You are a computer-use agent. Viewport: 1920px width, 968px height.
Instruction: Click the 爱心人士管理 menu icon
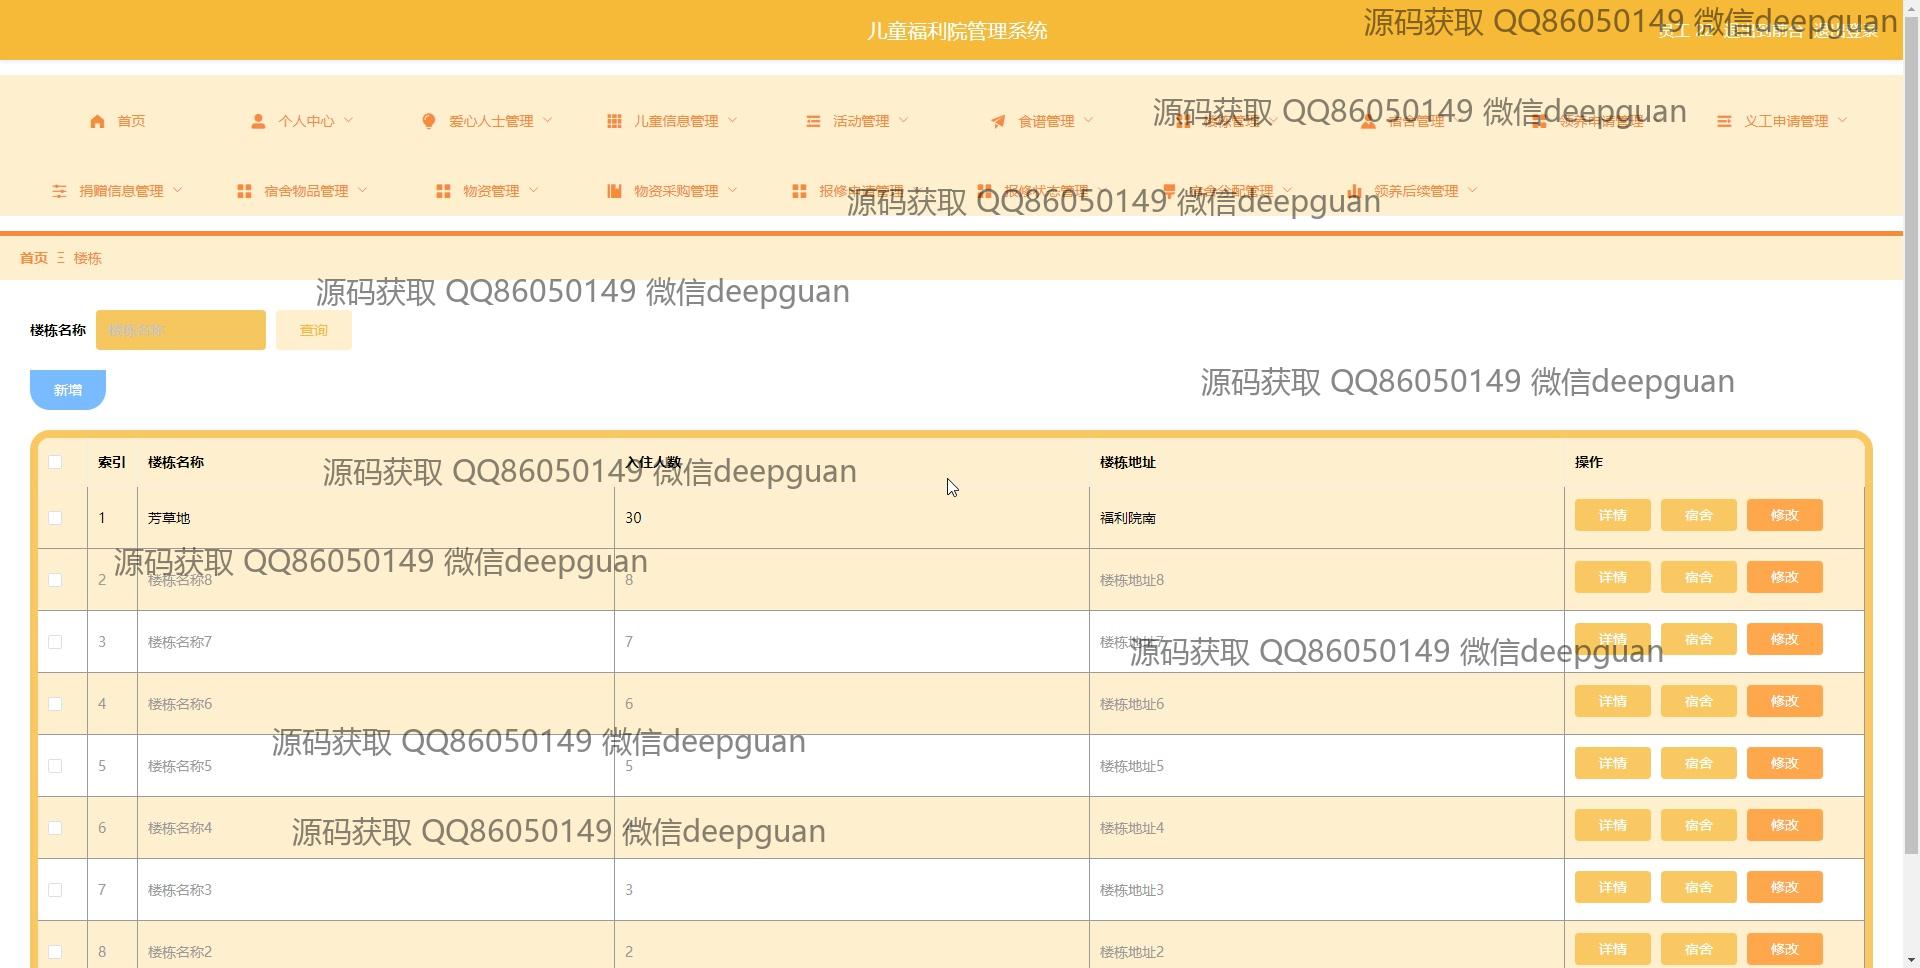[429, 121]
